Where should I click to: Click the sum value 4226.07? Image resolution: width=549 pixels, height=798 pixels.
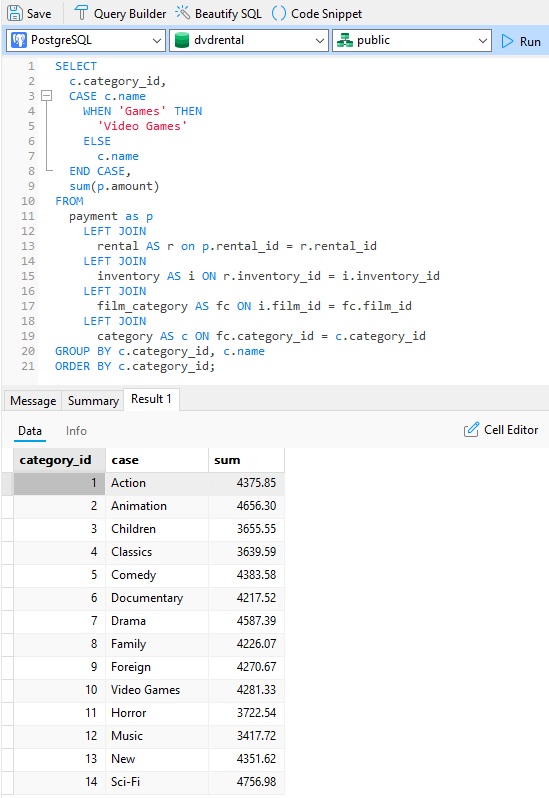(246, 644)
